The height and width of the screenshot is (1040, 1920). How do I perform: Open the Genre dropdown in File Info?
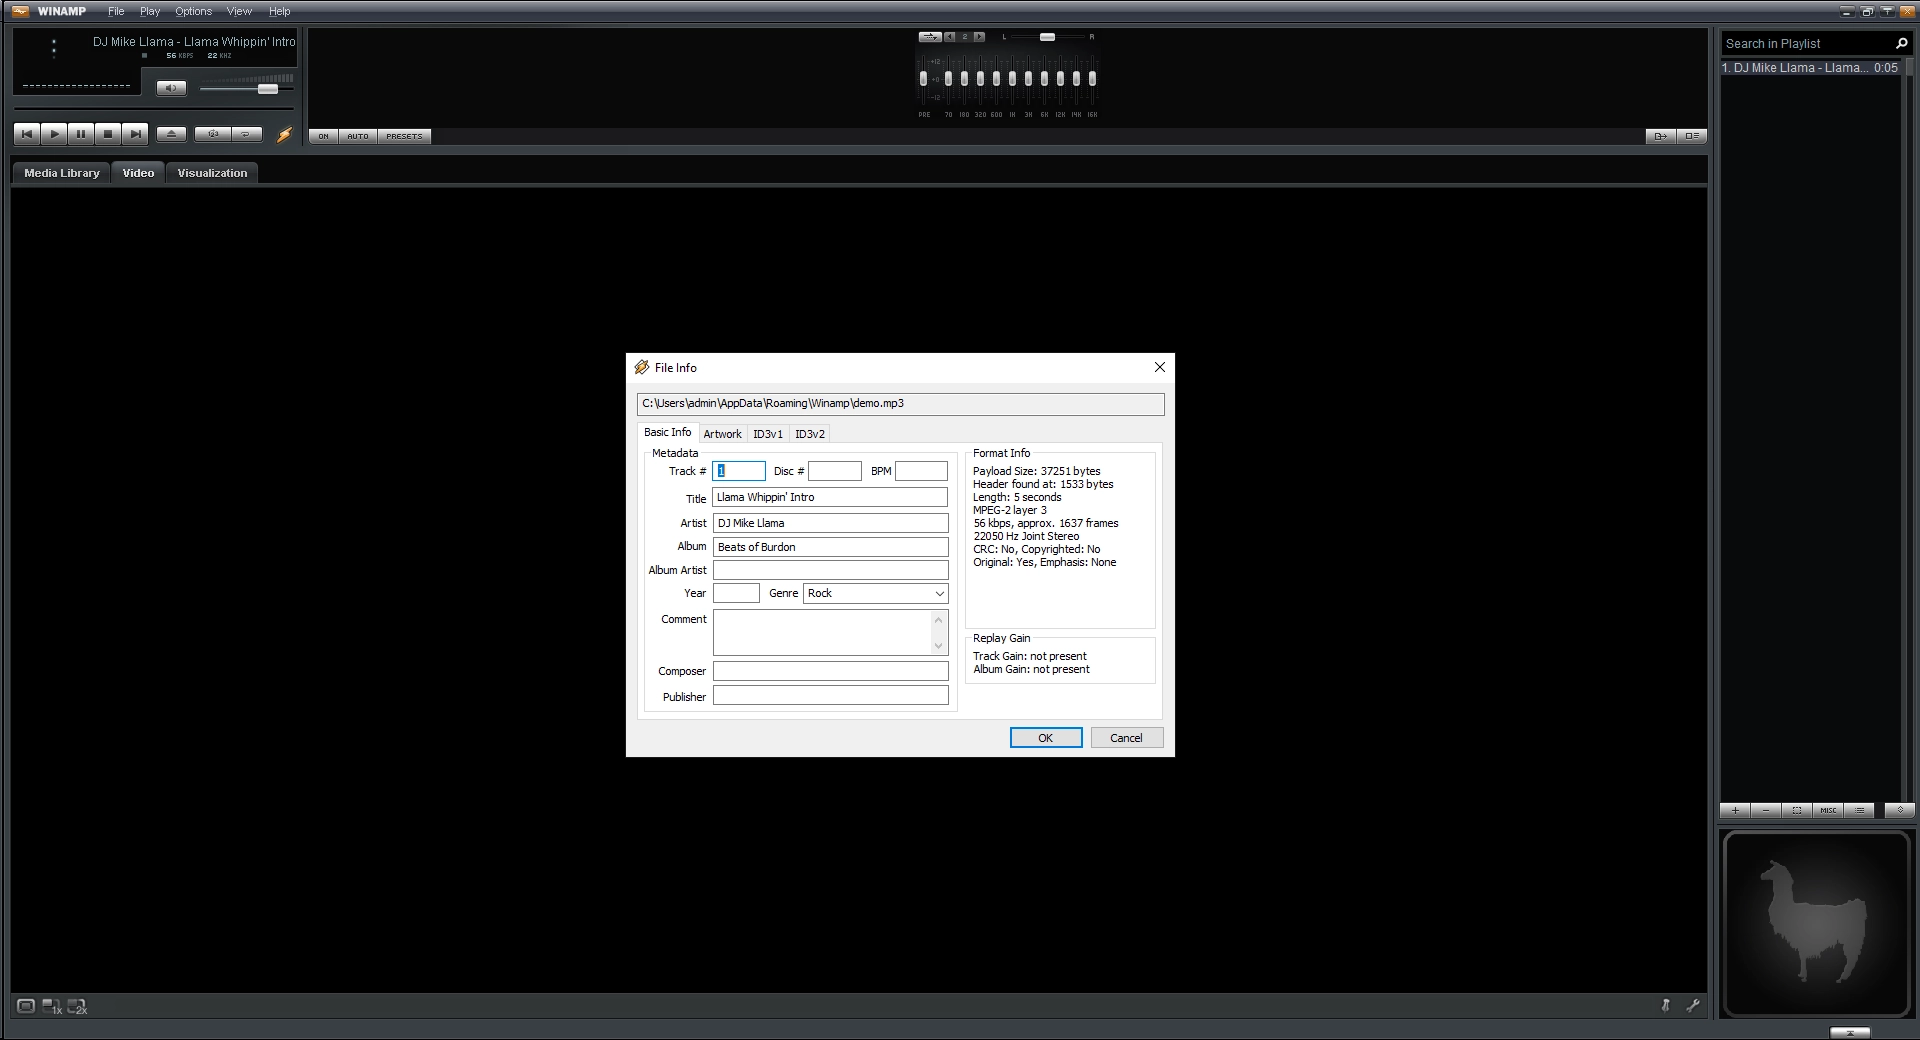pyautogui.click(x=937, y=593)
